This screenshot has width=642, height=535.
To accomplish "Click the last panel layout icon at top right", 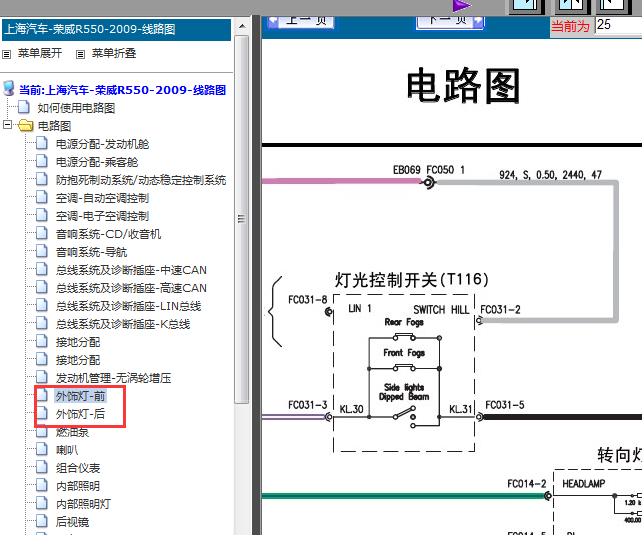I will pyautogui.click(x=615, y=6).
